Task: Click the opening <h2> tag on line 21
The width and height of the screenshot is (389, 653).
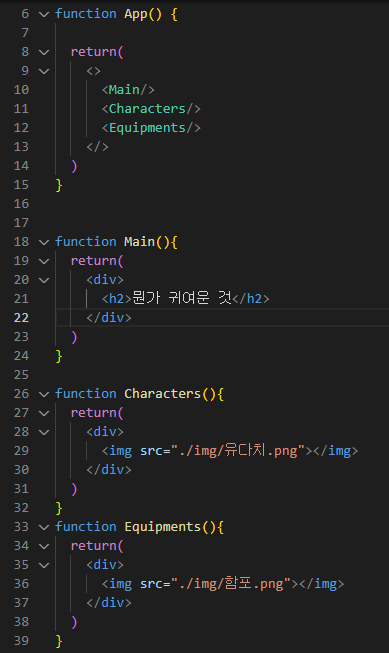Action: click(117, 299)
